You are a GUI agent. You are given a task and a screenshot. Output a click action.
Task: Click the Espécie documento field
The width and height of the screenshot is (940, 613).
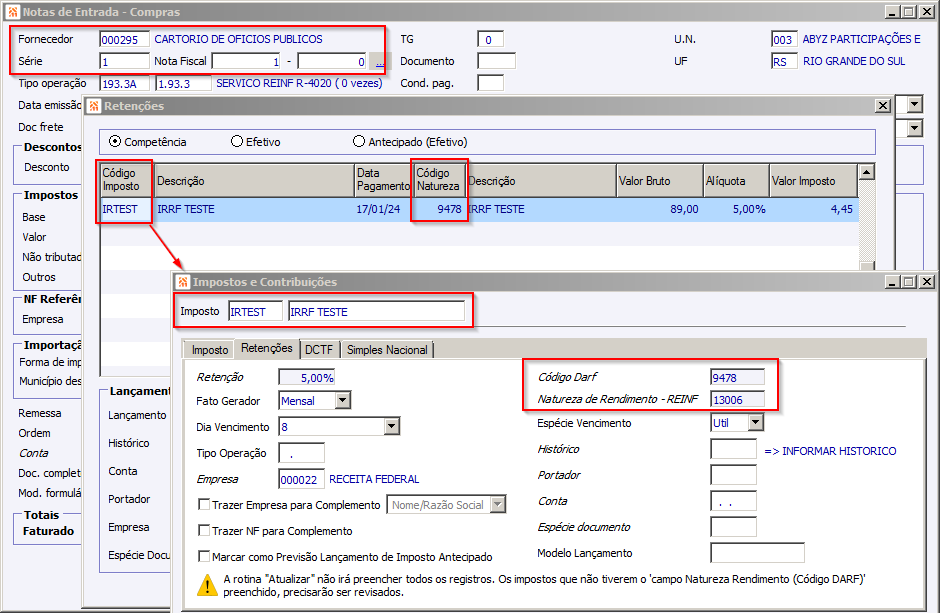click(x=733, y=527)
